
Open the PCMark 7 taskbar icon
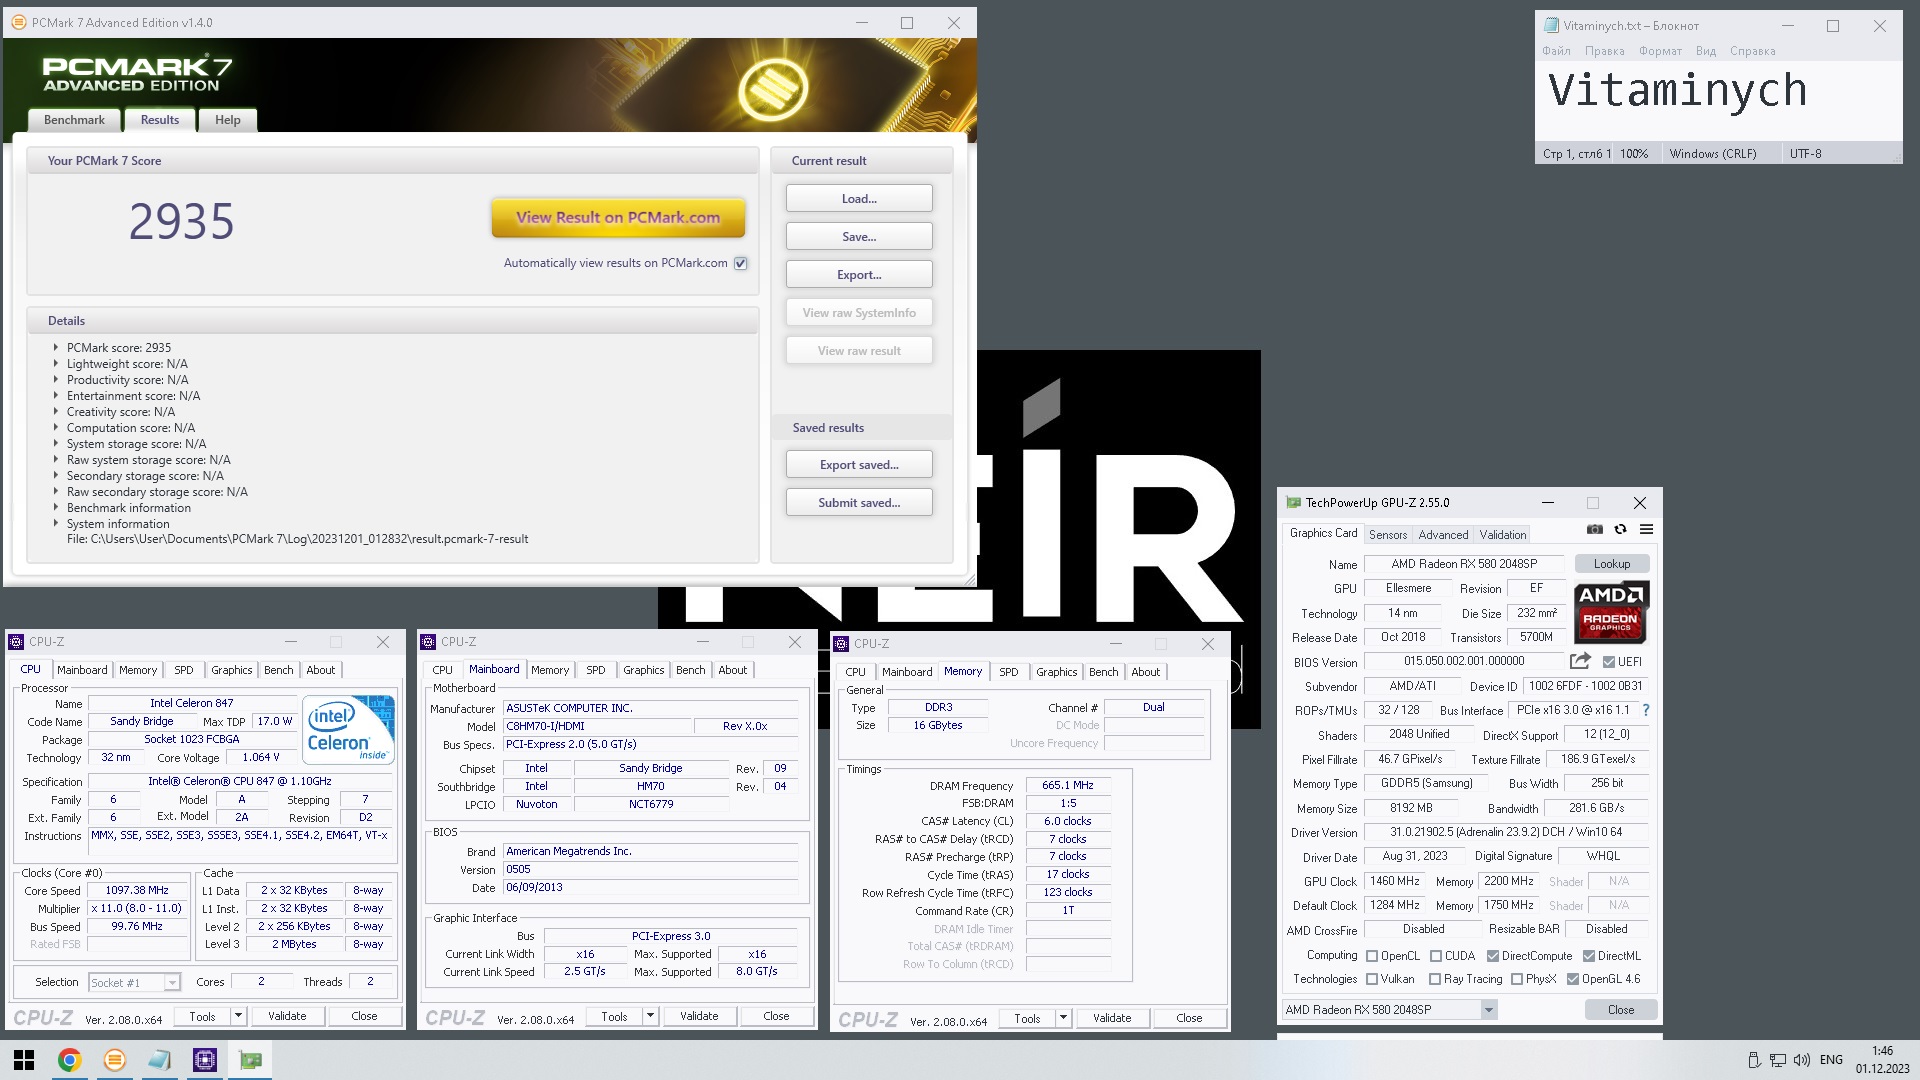point(115,1060)
